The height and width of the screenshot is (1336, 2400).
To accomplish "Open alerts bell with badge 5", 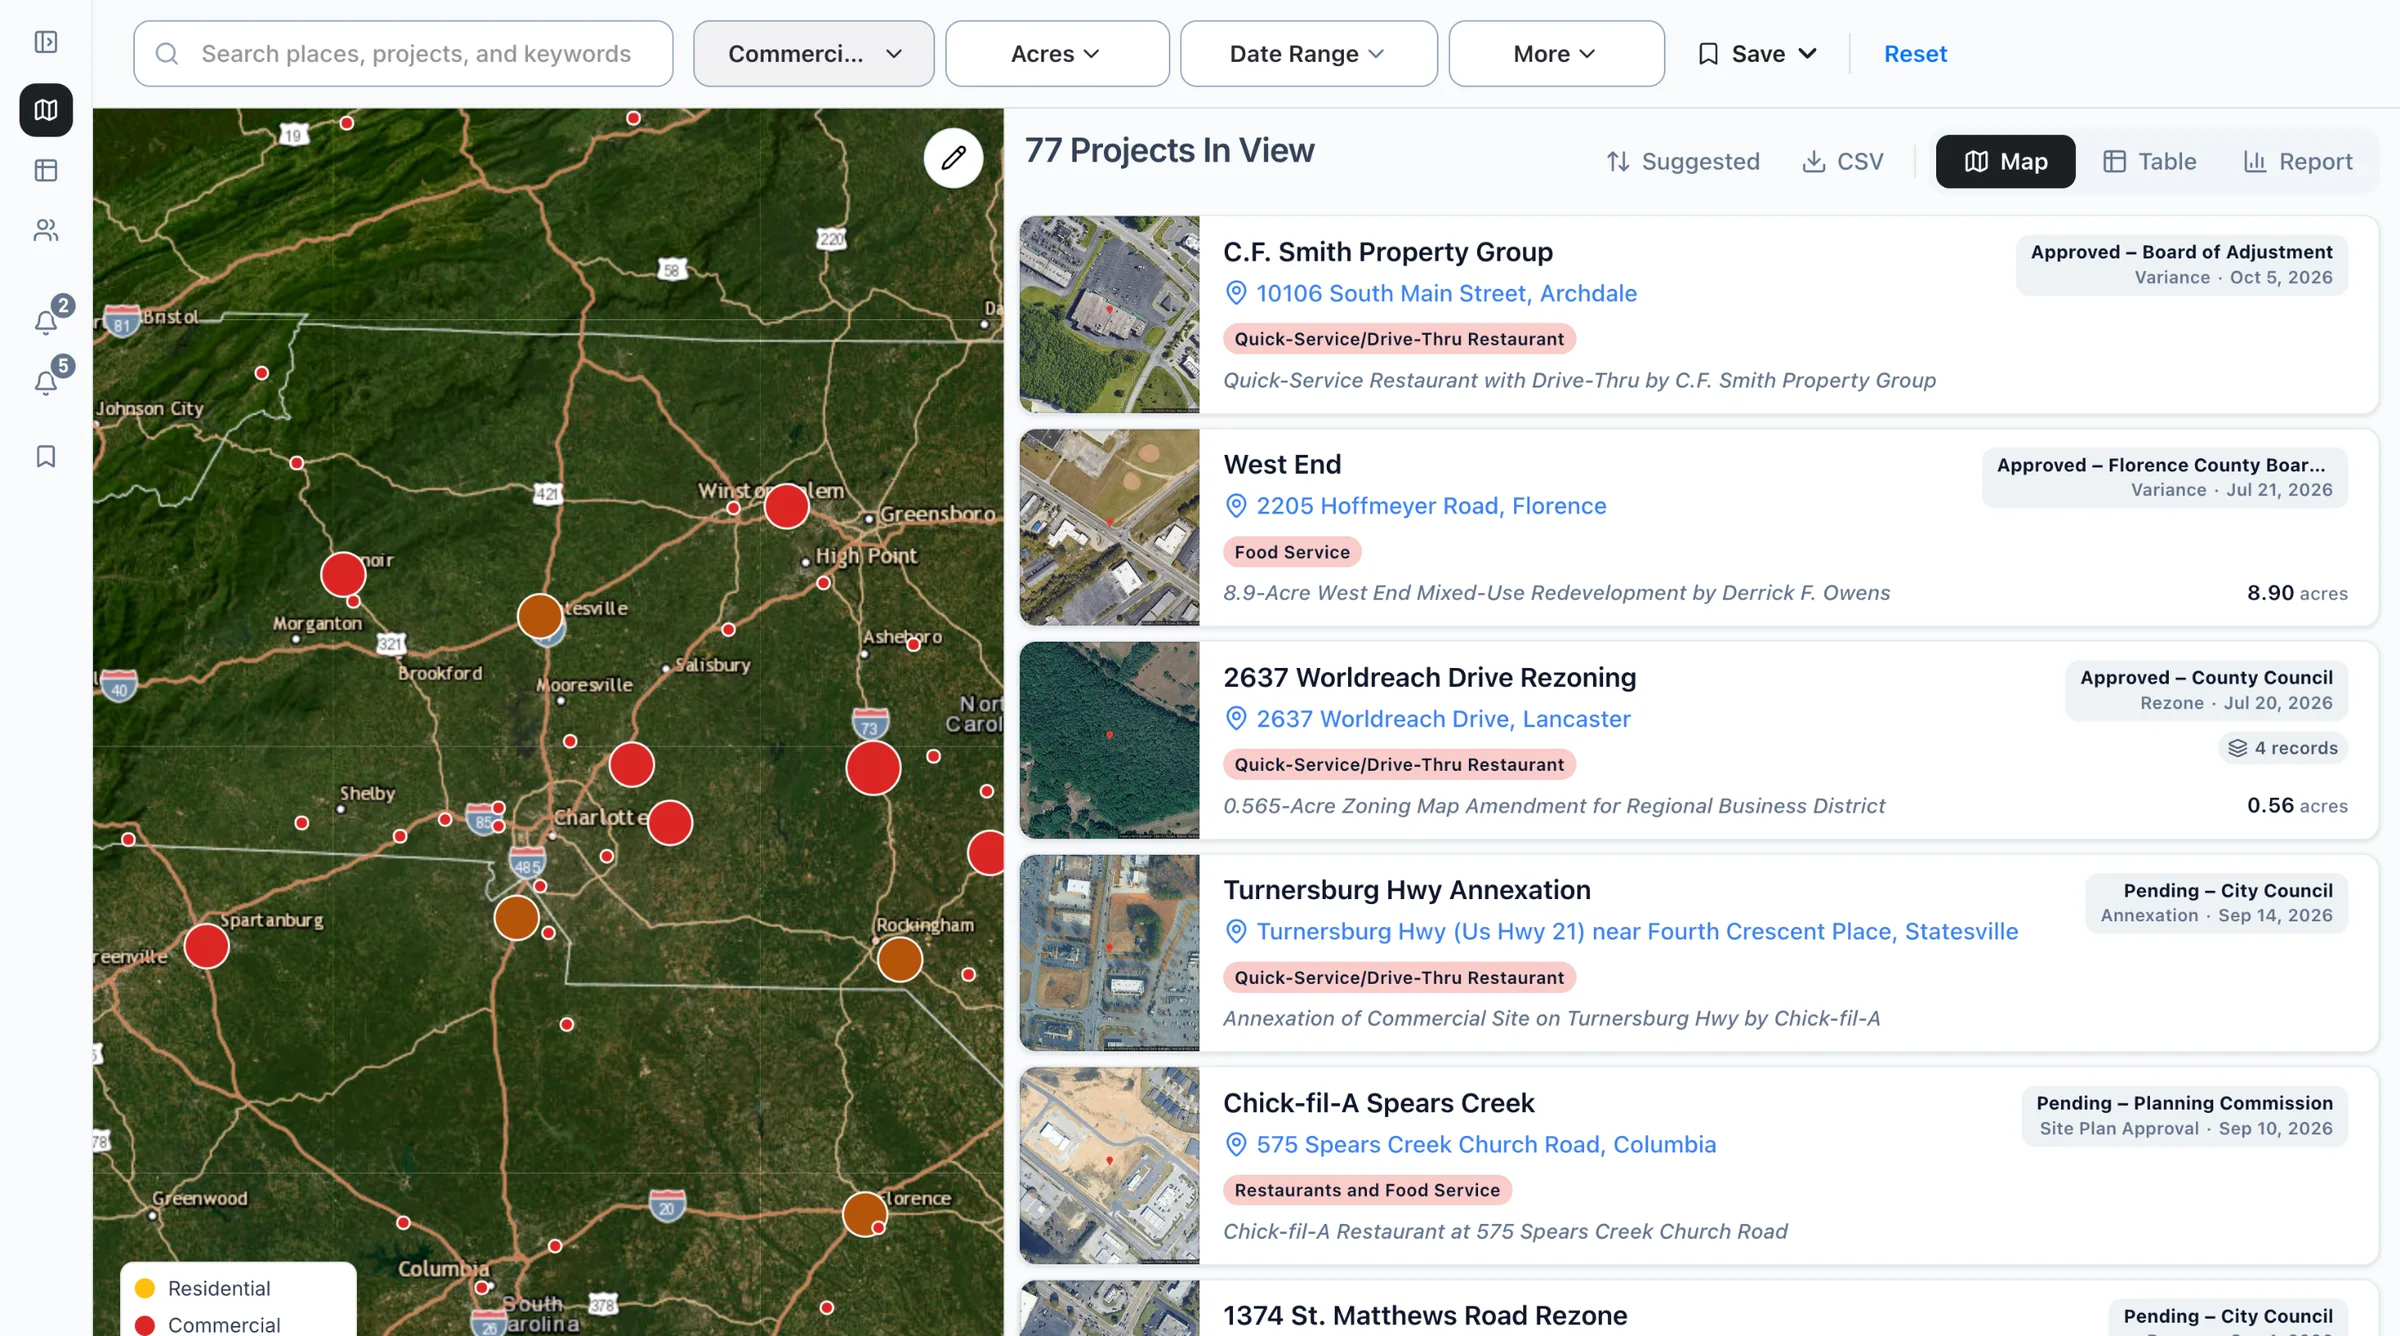I will click(x=46, y=383).
